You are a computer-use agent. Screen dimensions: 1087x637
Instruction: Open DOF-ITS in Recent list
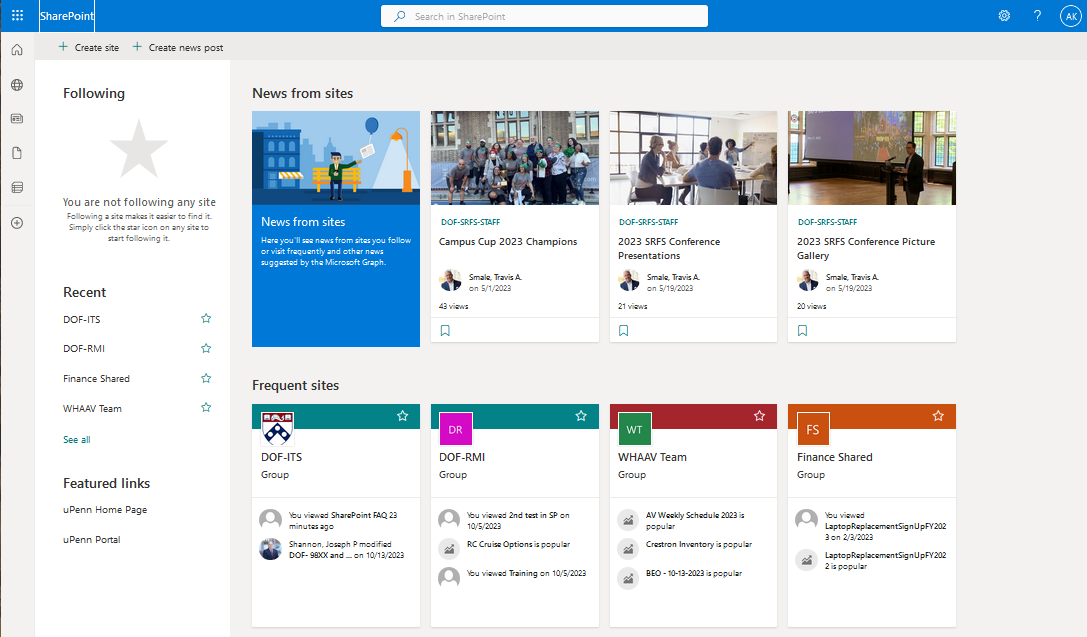(82, 320)
